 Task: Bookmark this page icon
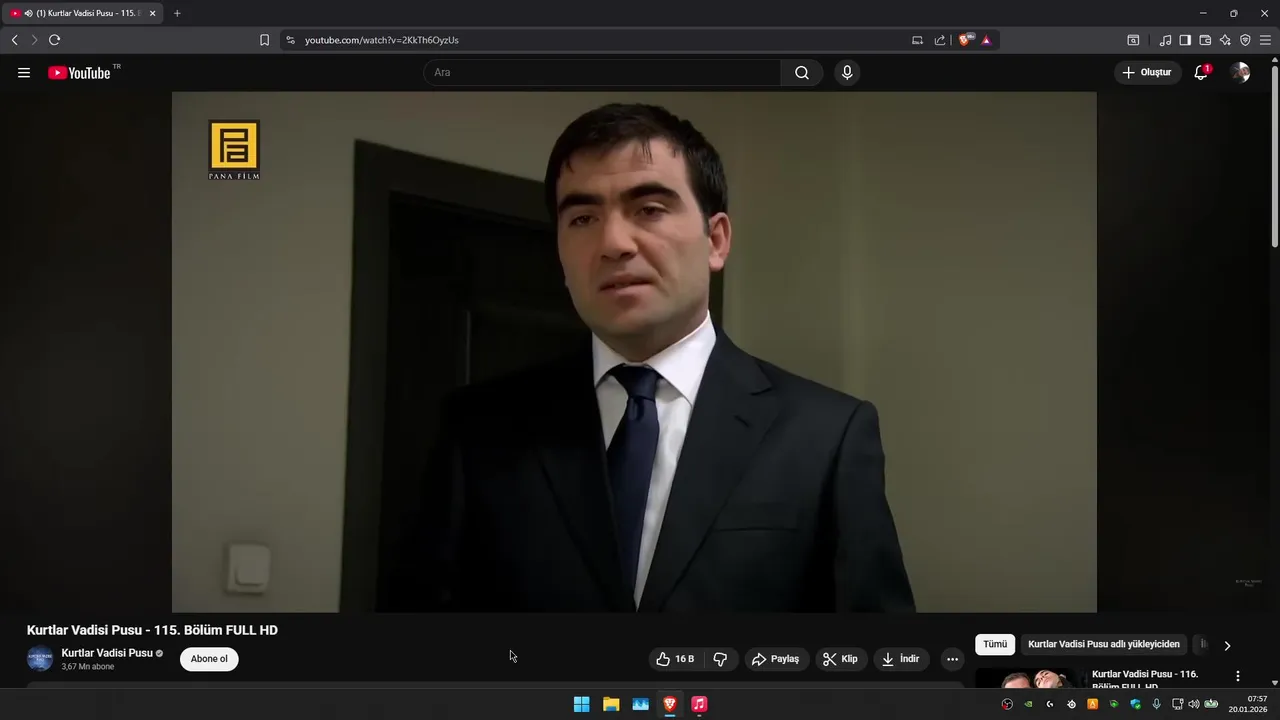pos(264,40)
